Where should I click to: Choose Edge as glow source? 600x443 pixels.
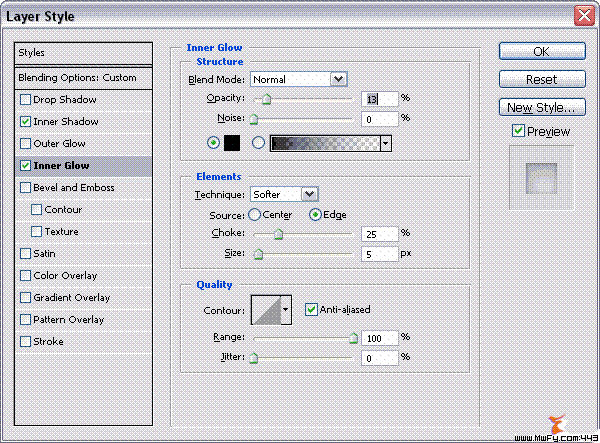[x=315, y=215]
